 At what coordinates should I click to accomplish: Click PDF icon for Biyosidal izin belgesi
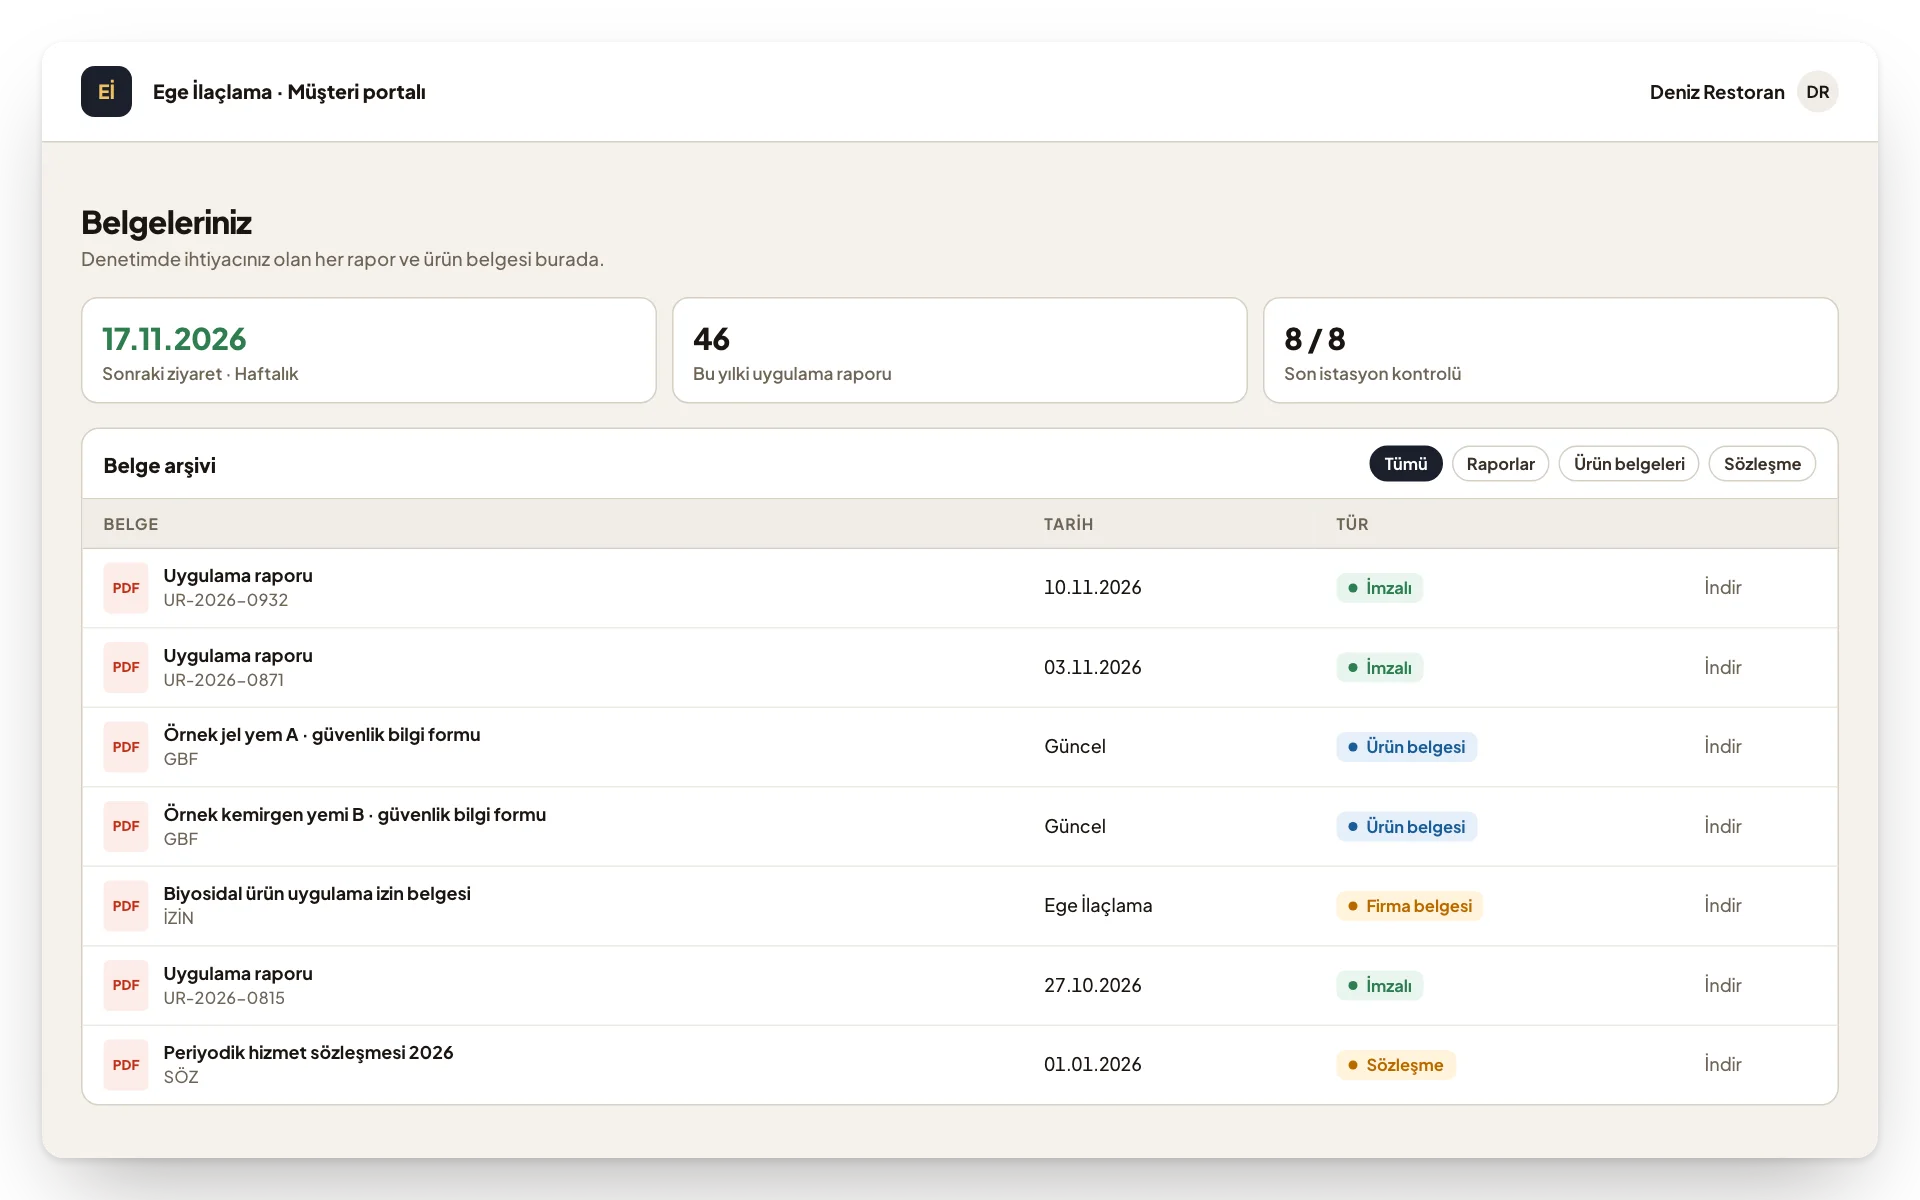pyautogui.click(x=126, y=906)
